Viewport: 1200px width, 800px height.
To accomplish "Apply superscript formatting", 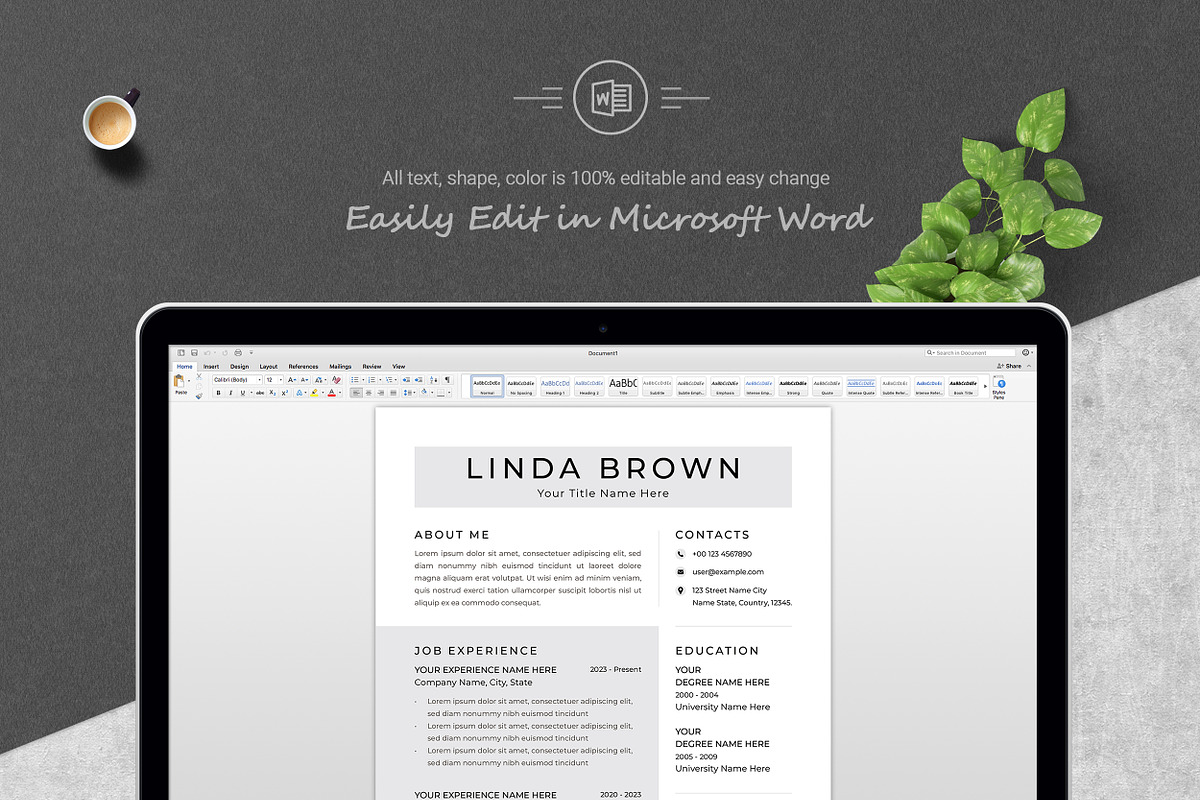I will [x=285, y=393].
